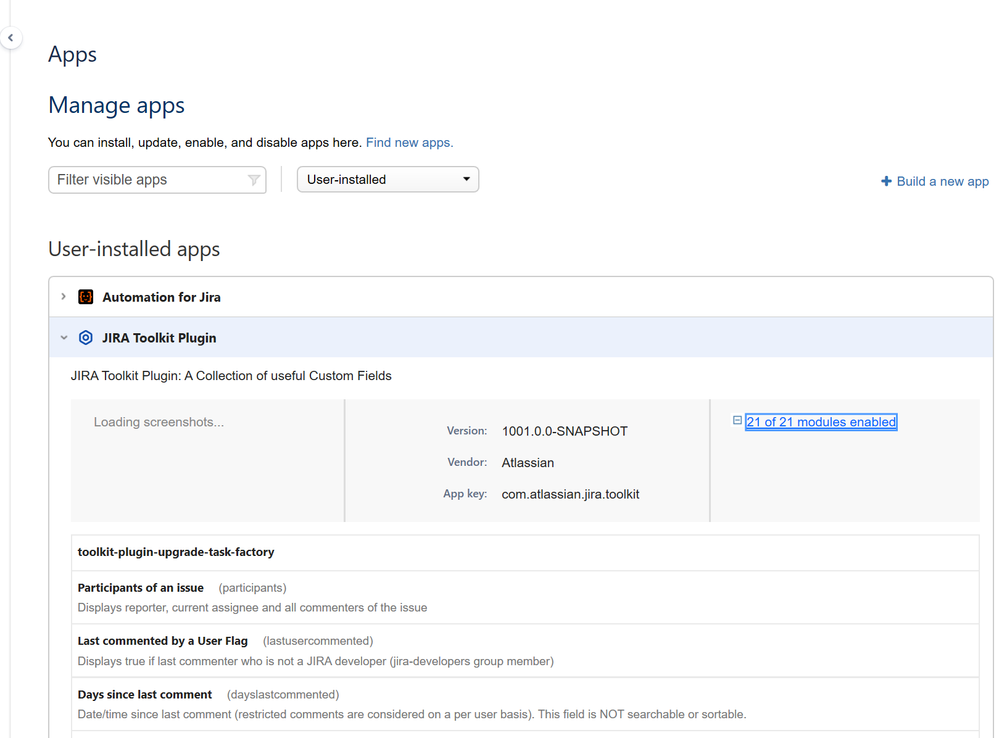This screenshot has height=738, width=999.
Task: Click the Days since last comment module
Action: (525, 704)
